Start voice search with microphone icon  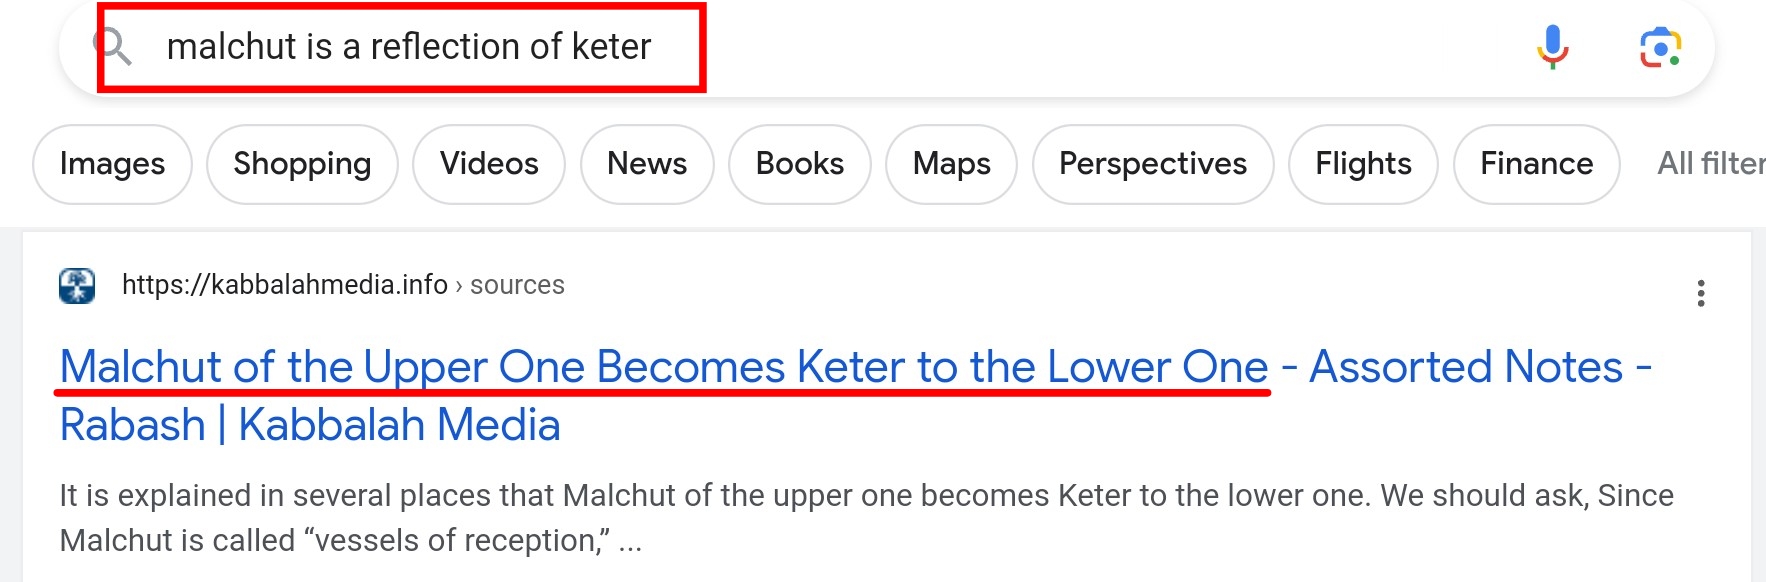click(1552, 47)
